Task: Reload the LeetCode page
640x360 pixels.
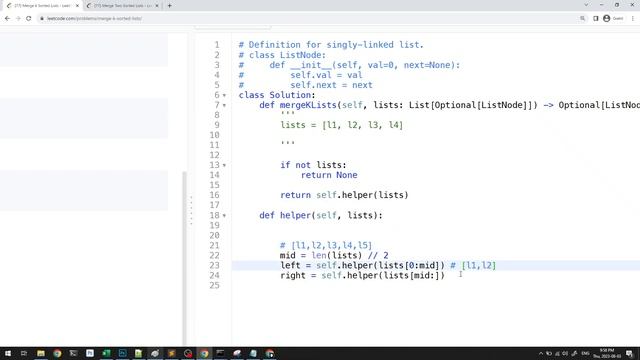Action: pyautogui.click(x=29, y=18)
